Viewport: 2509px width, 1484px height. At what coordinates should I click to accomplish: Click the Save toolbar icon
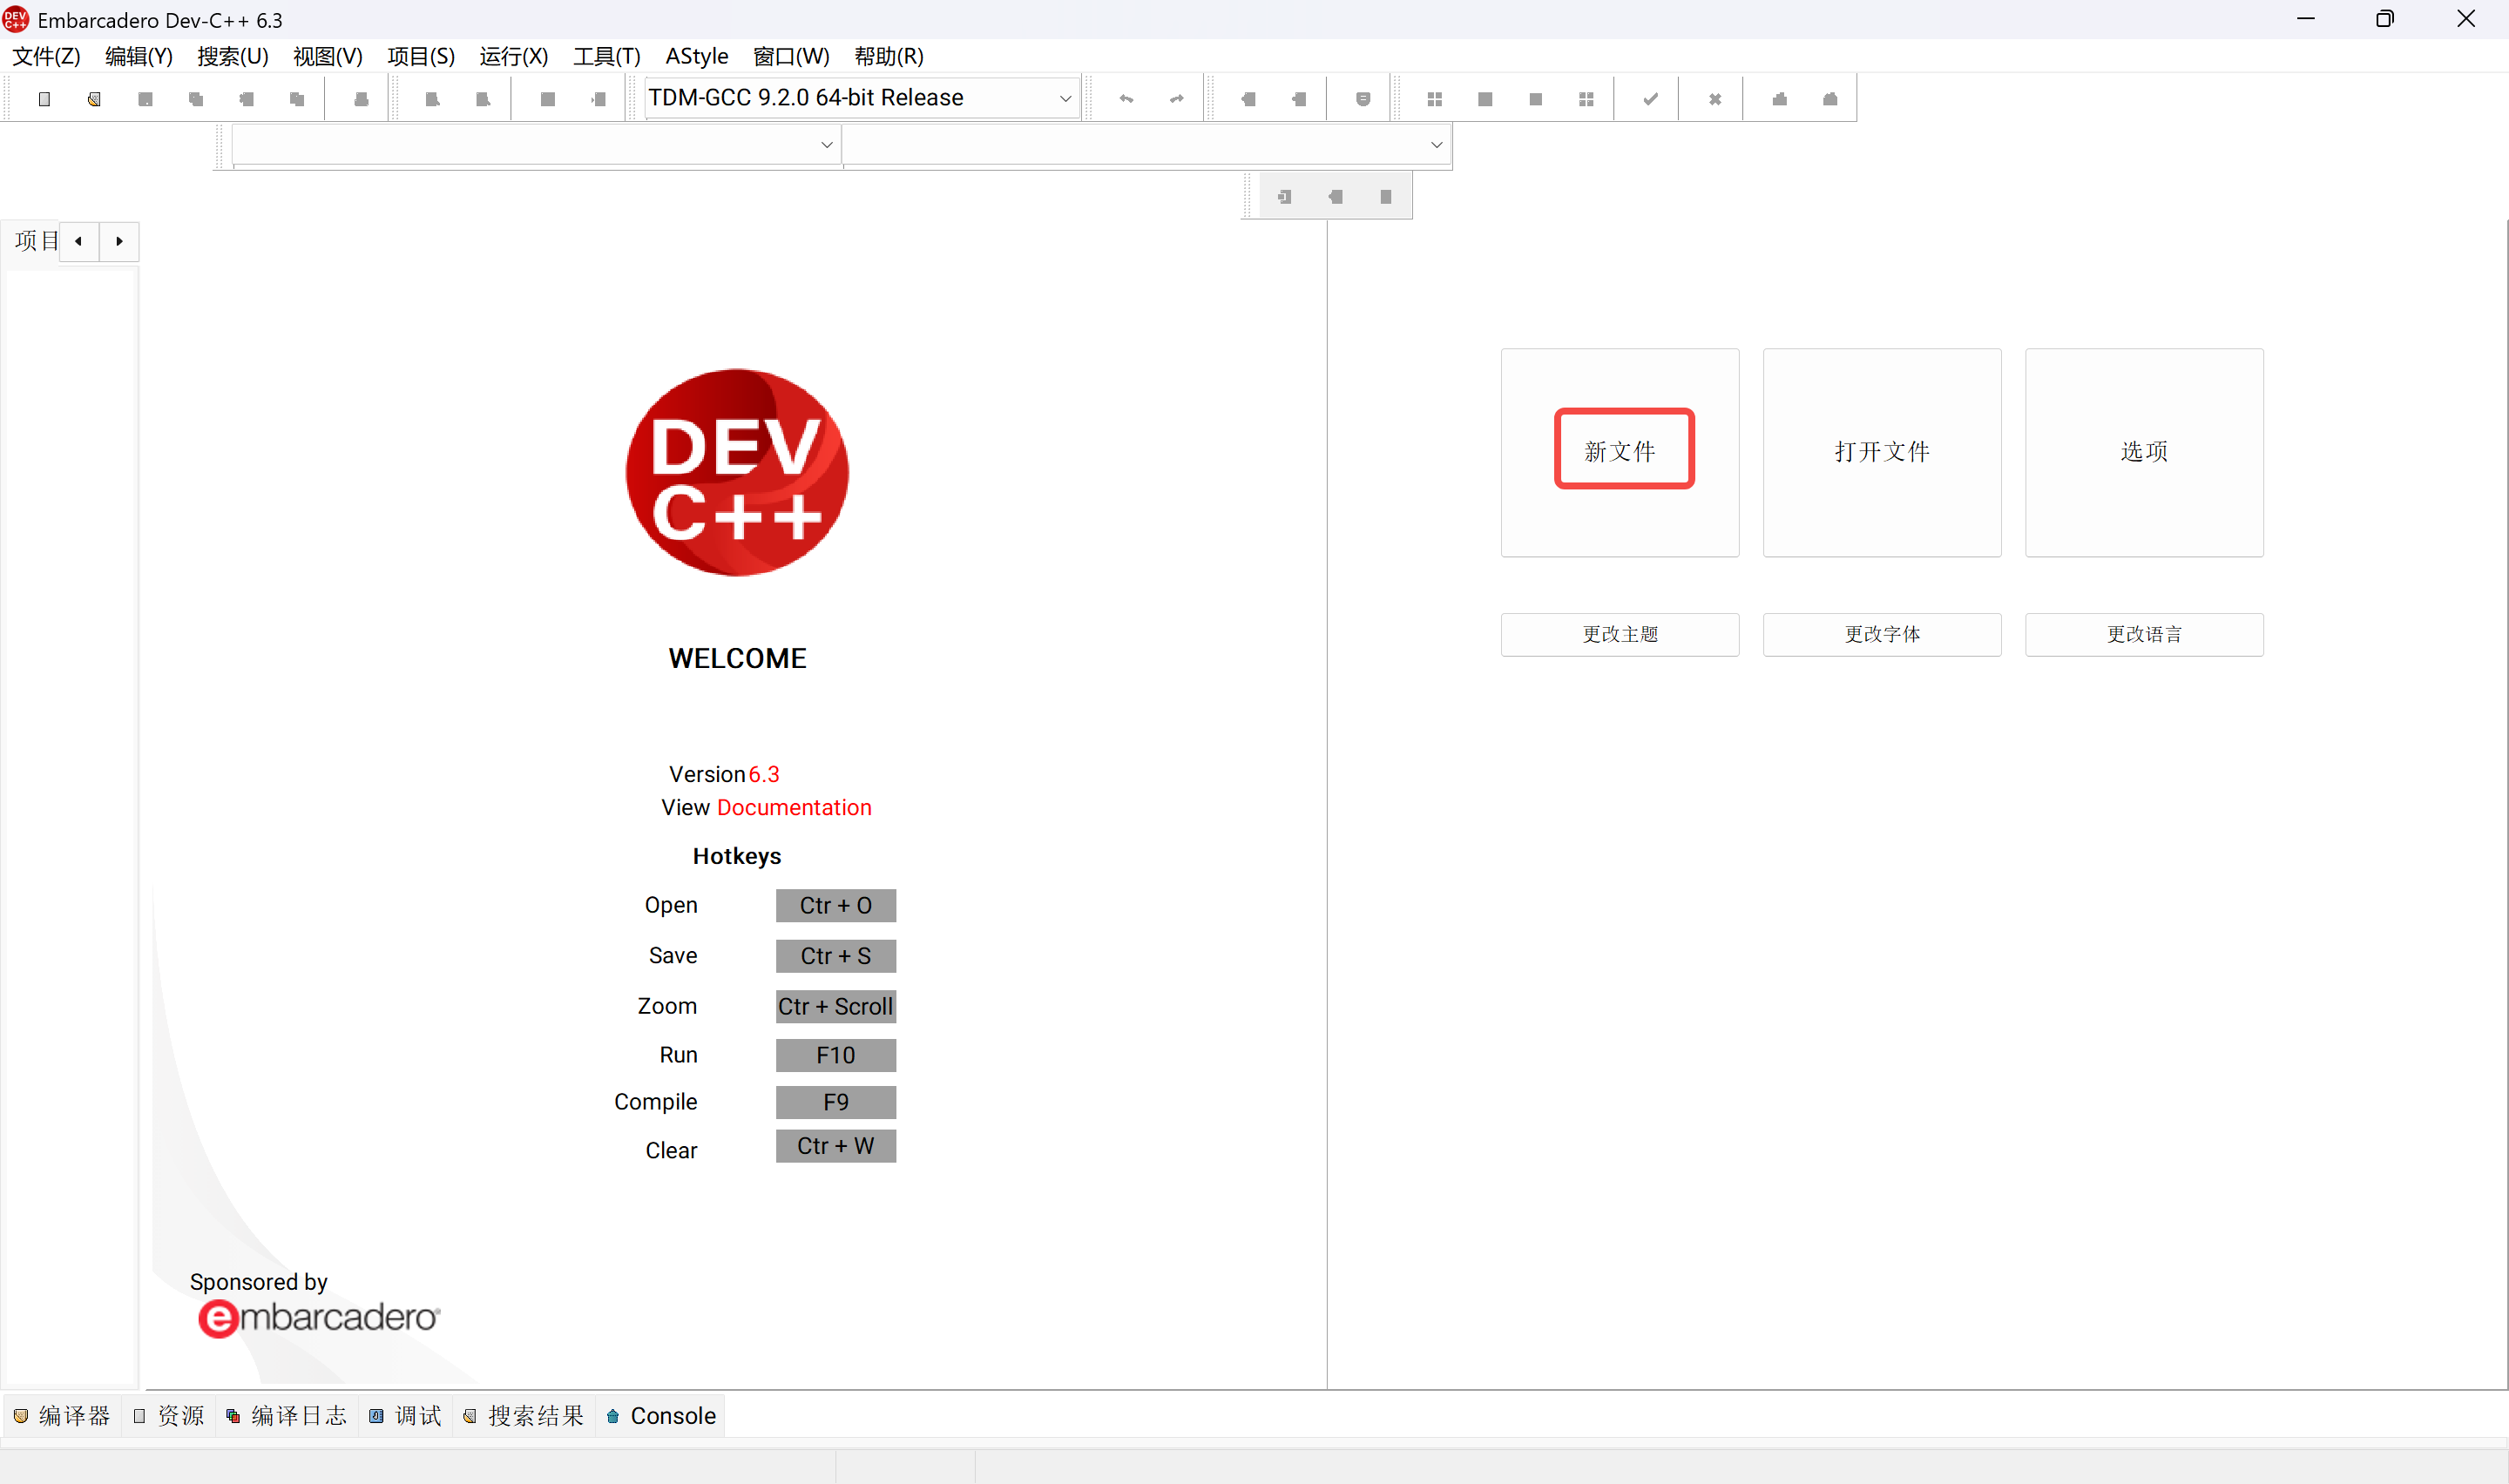point(145,97)
